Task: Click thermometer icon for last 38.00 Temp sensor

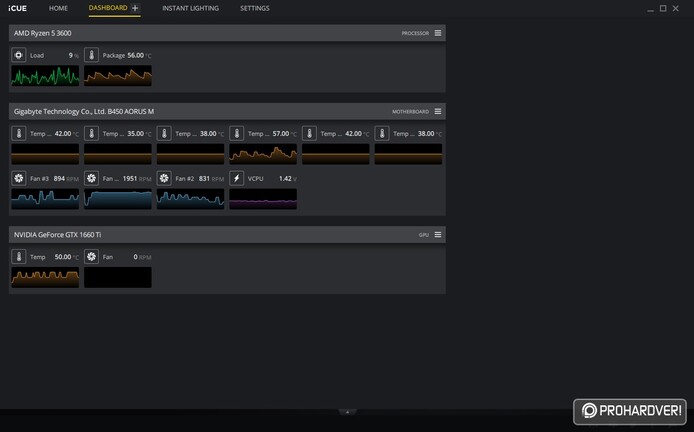Action: pos(382,134)
